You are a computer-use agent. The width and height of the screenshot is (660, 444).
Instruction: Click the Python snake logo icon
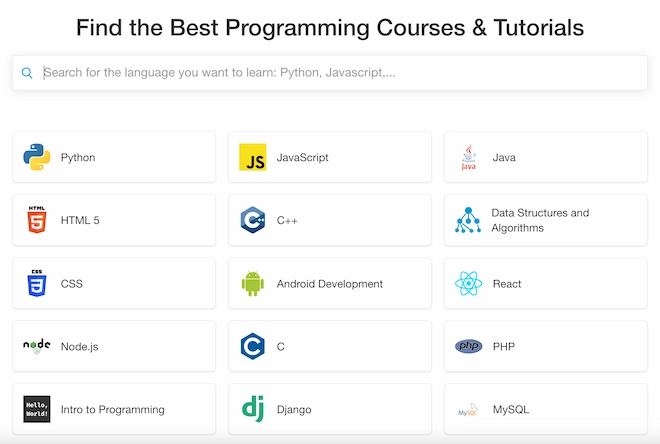click(37, 157)
